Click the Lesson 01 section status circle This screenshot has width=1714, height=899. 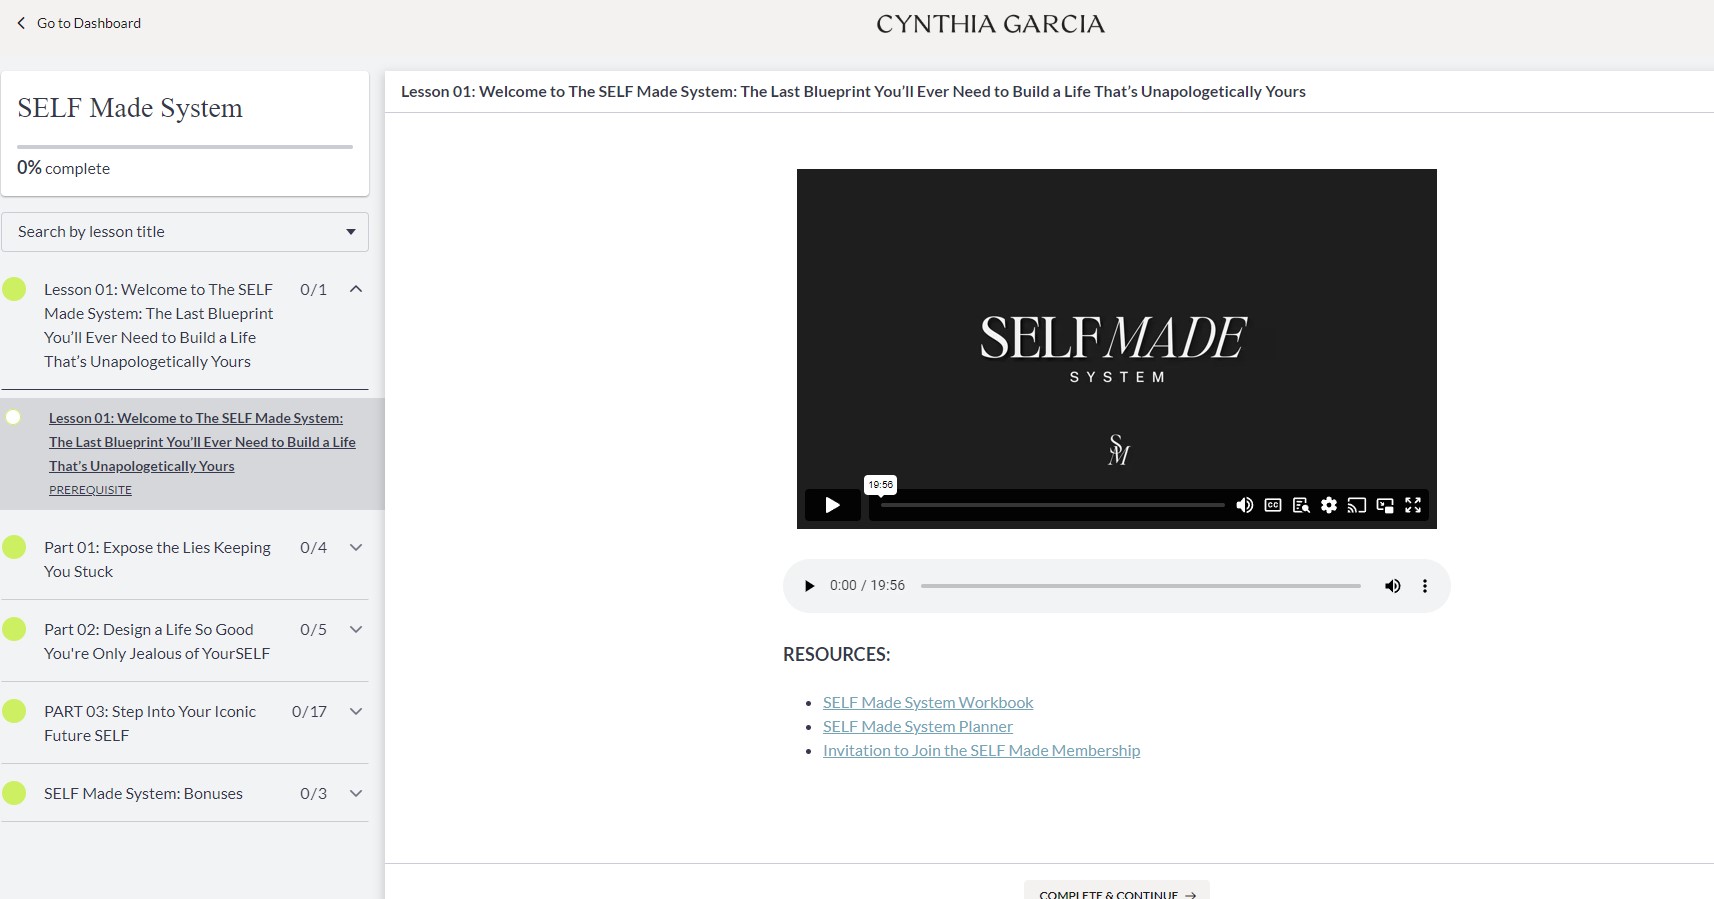pyautogui.click(x=14, y=289)
